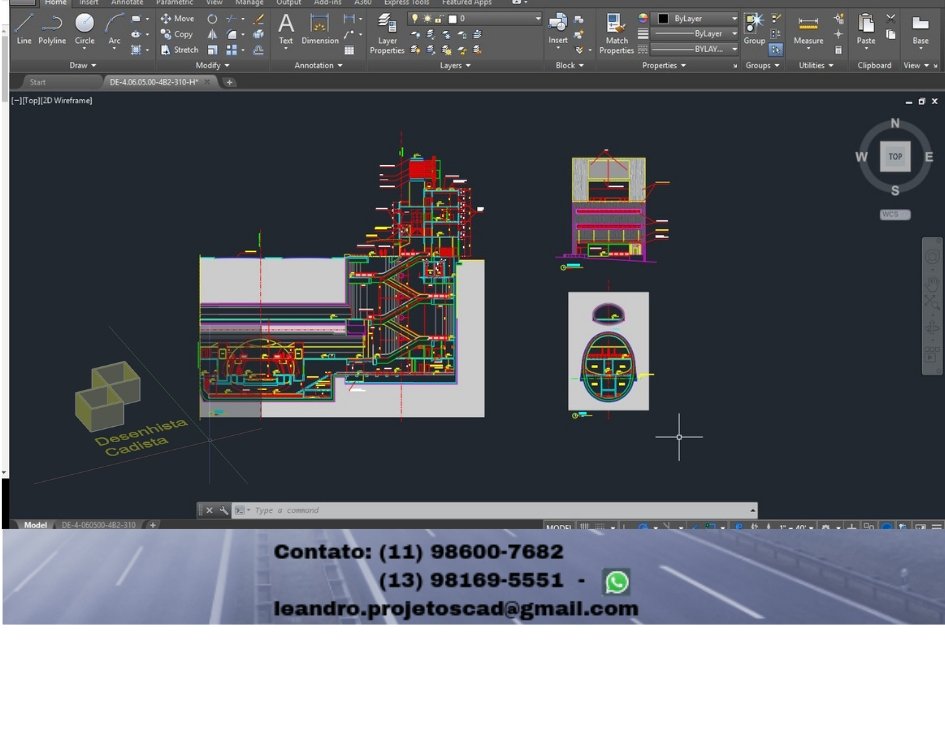Close the command line with X button
945x756 pixels.
[209, 510]
